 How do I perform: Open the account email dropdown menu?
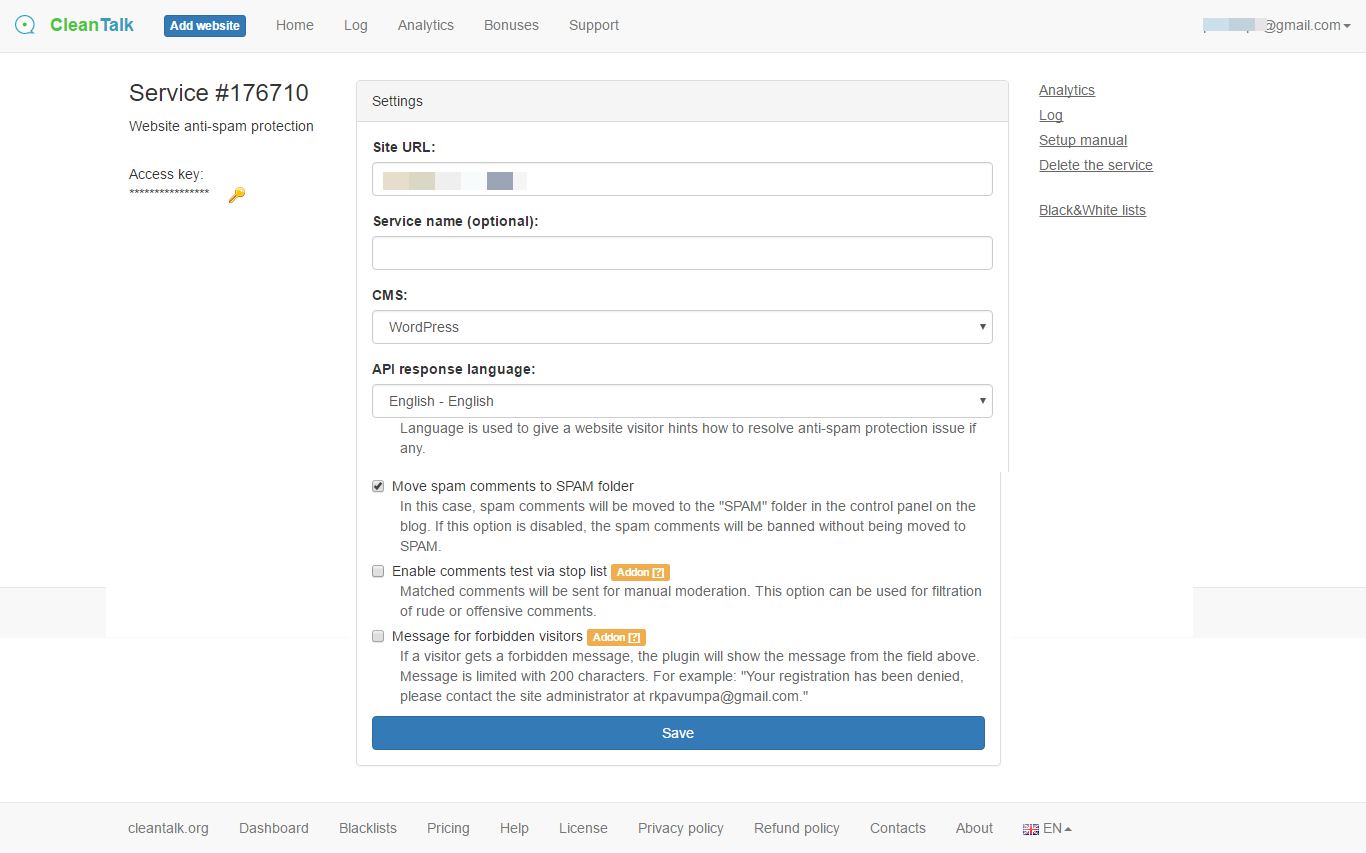tap(1277, 26)
